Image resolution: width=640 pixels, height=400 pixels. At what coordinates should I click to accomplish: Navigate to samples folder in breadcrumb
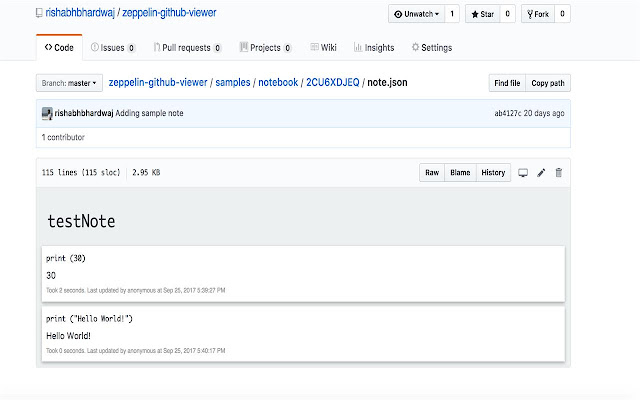click(233, 82)
